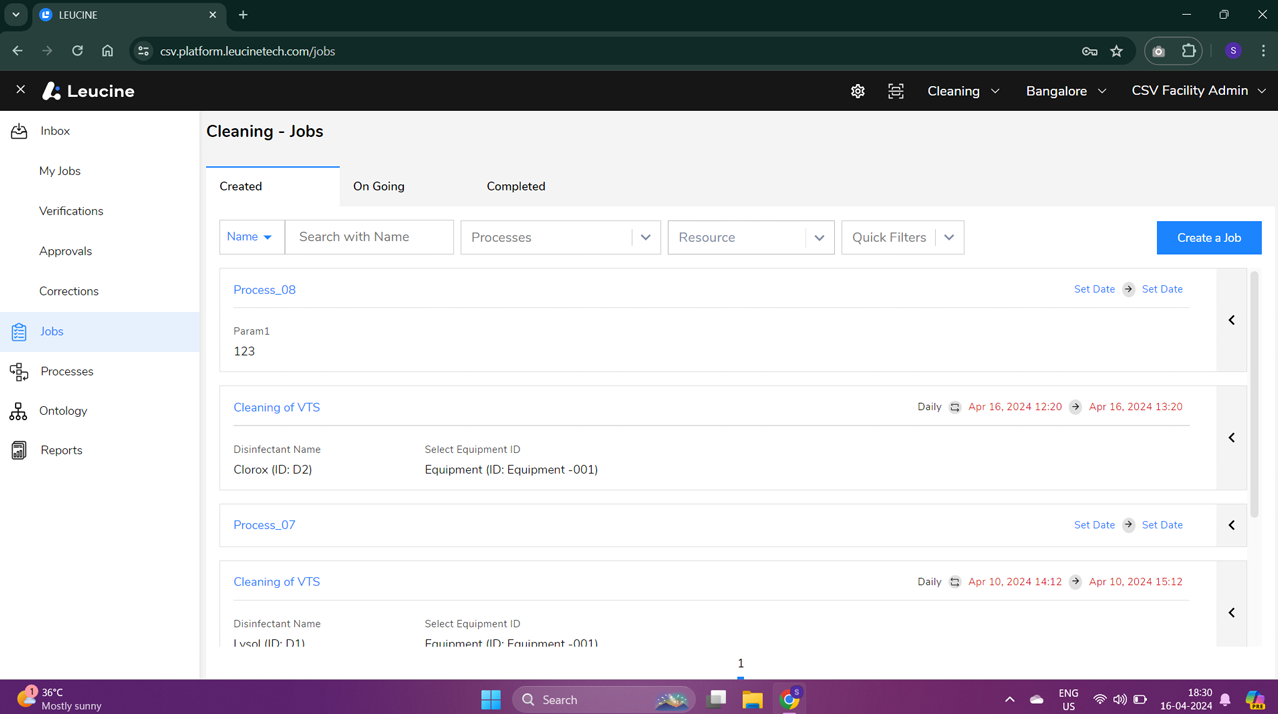
Task: Open Corrections in sidebar
Action: point(69,291)
